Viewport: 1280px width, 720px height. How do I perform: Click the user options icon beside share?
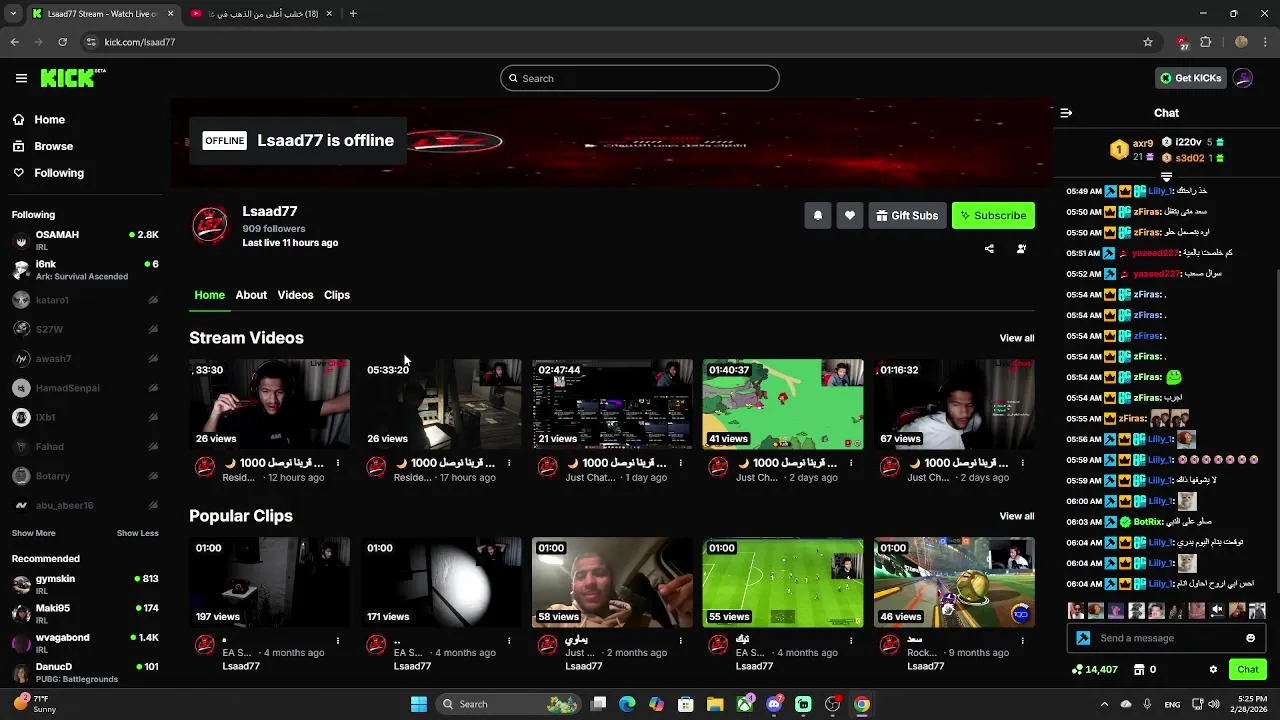coord(1021,249)
